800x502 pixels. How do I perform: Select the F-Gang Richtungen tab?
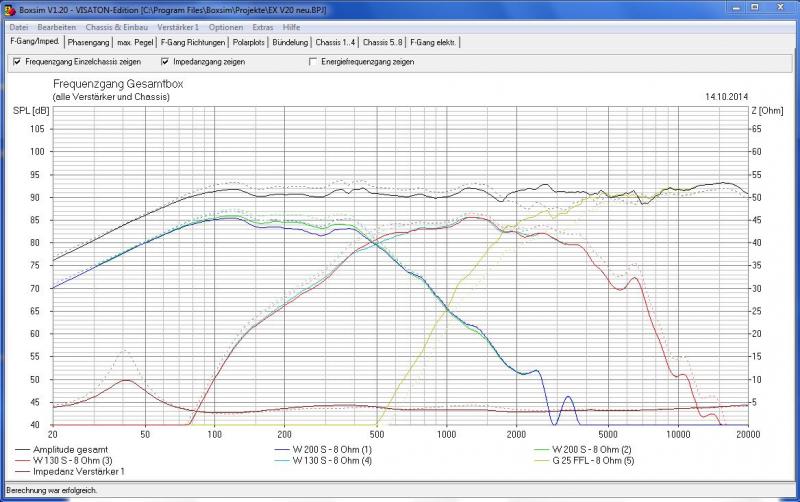(x=193, y=42)
